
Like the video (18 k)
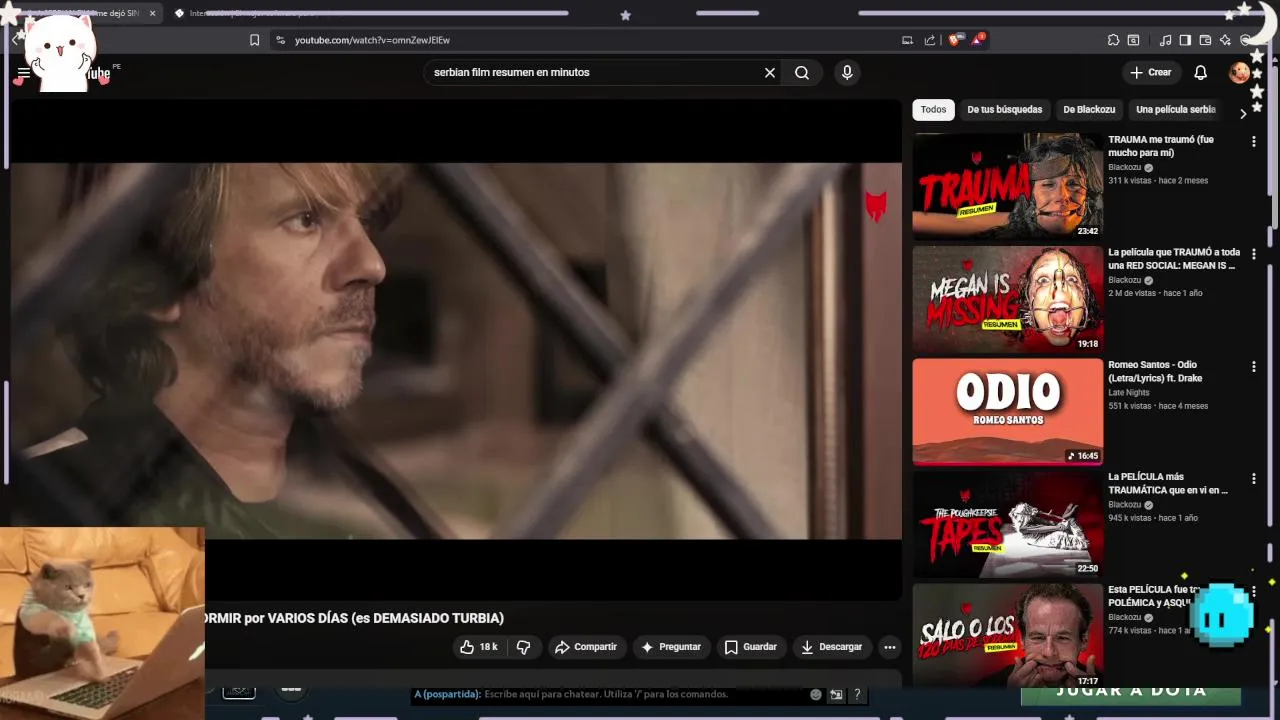click(x=478, y=647)
